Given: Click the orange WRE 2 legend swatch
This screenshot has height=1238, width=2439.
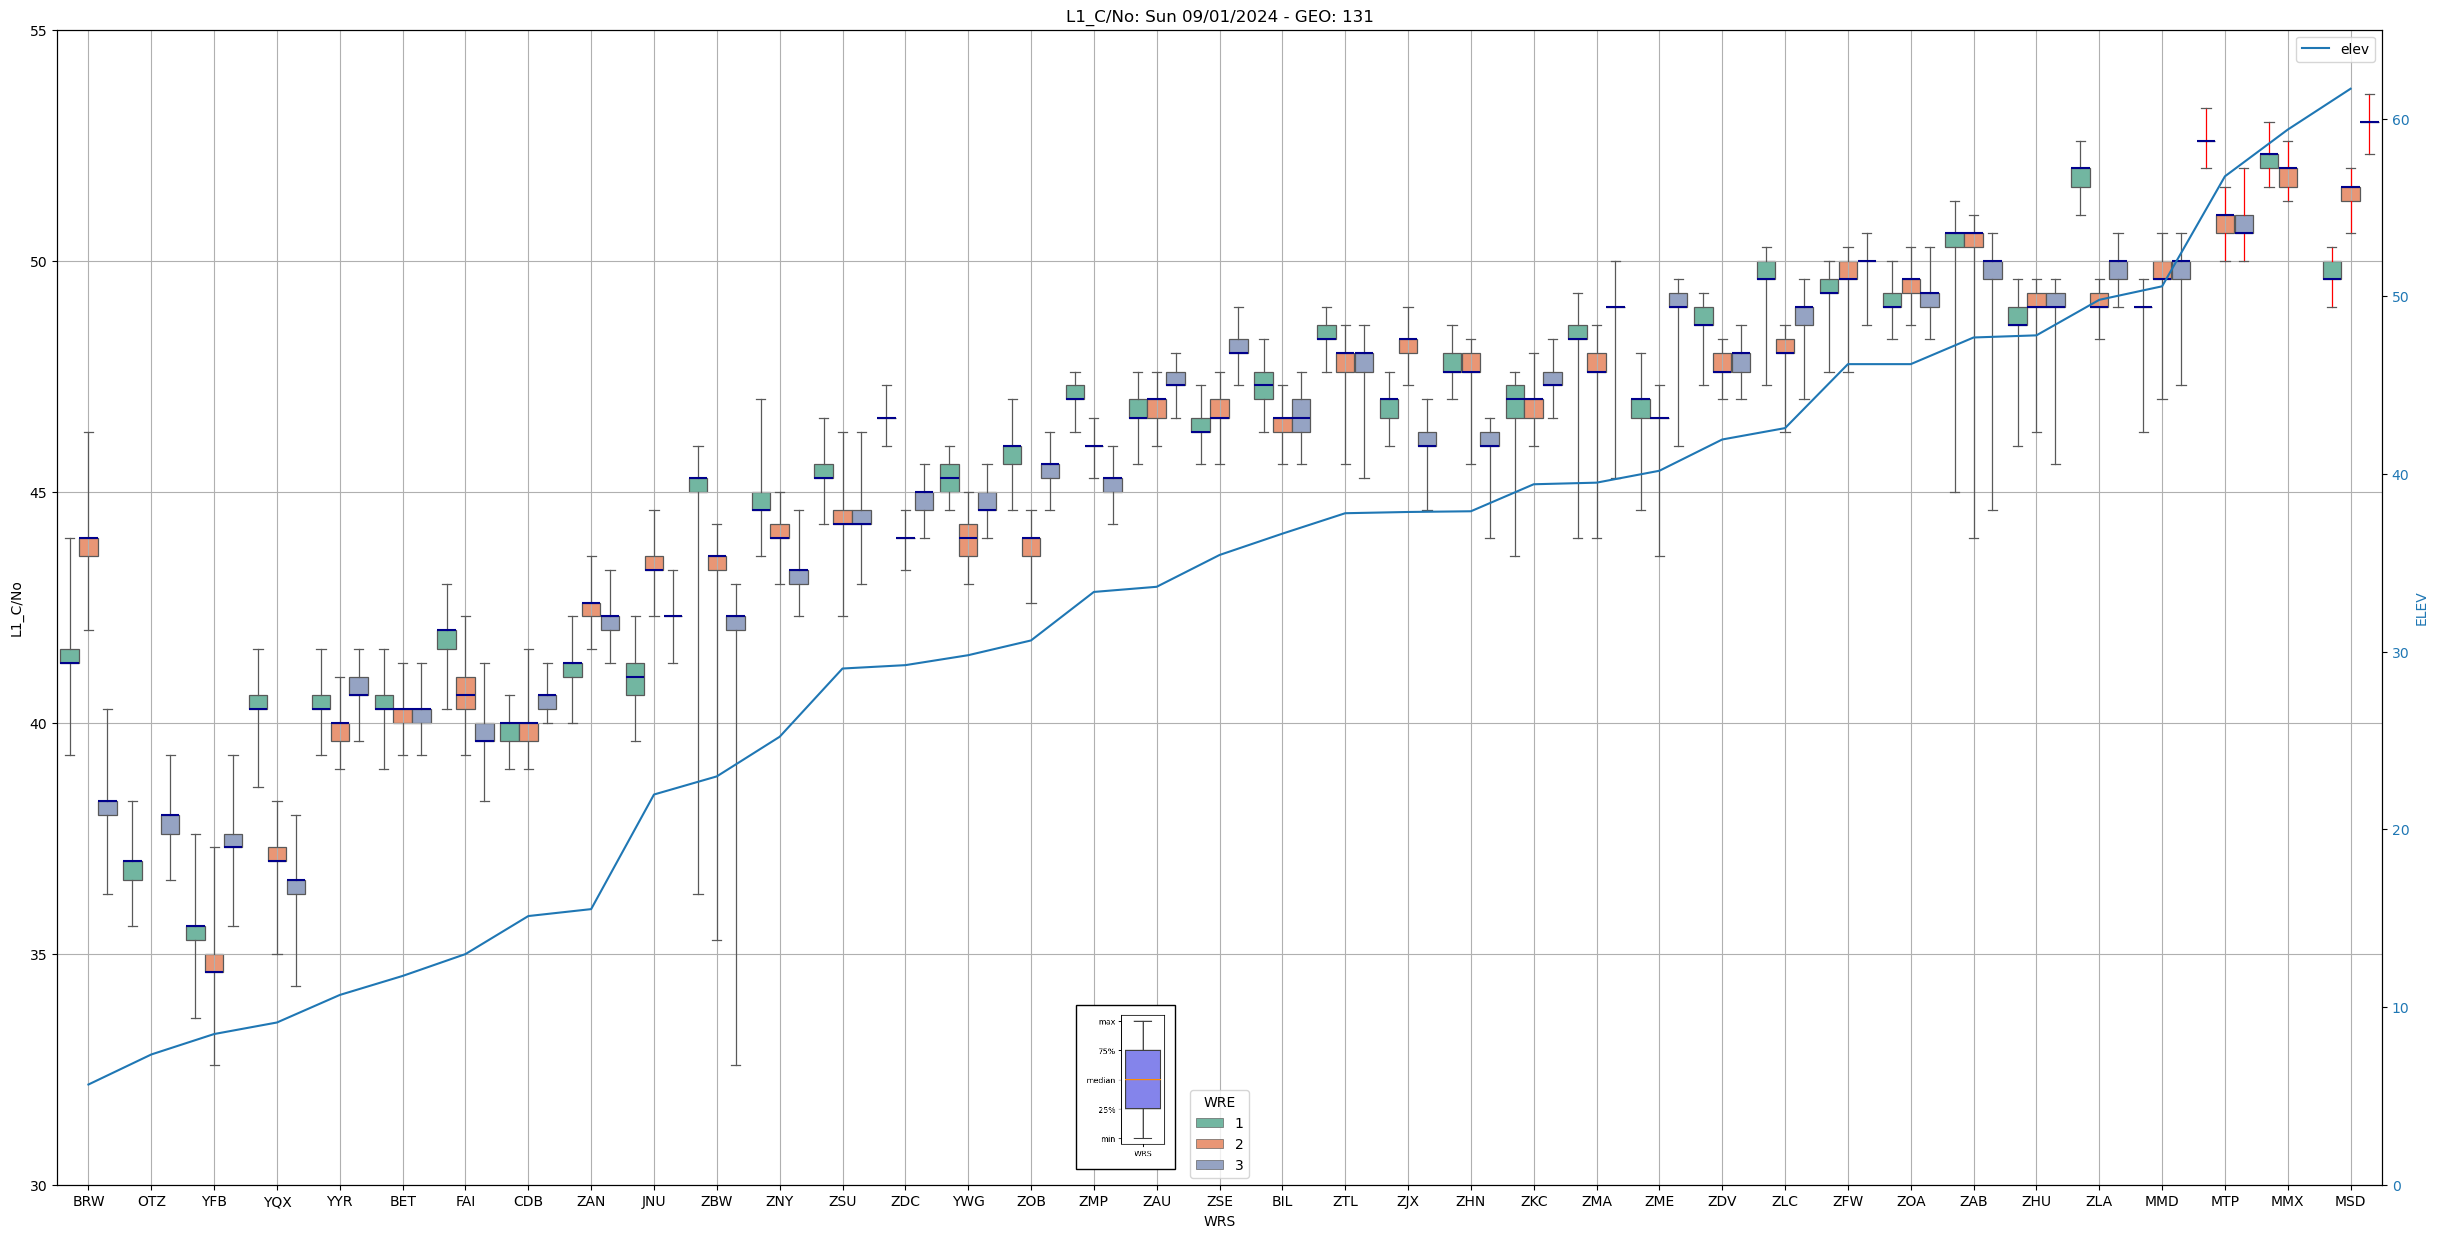Looking at the screenshot, I should point(1209,1144).
